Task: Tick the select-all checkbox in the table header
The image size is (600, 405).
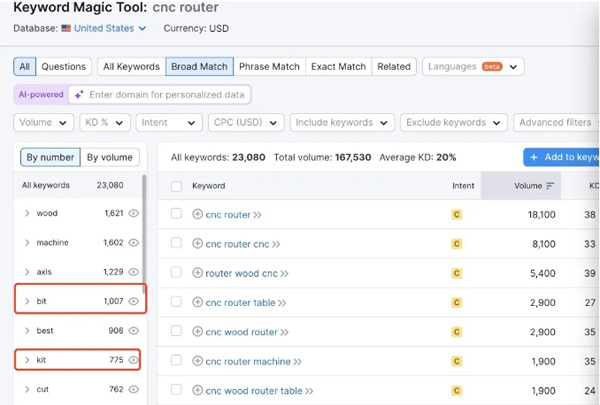Action: tap(177, 186)
